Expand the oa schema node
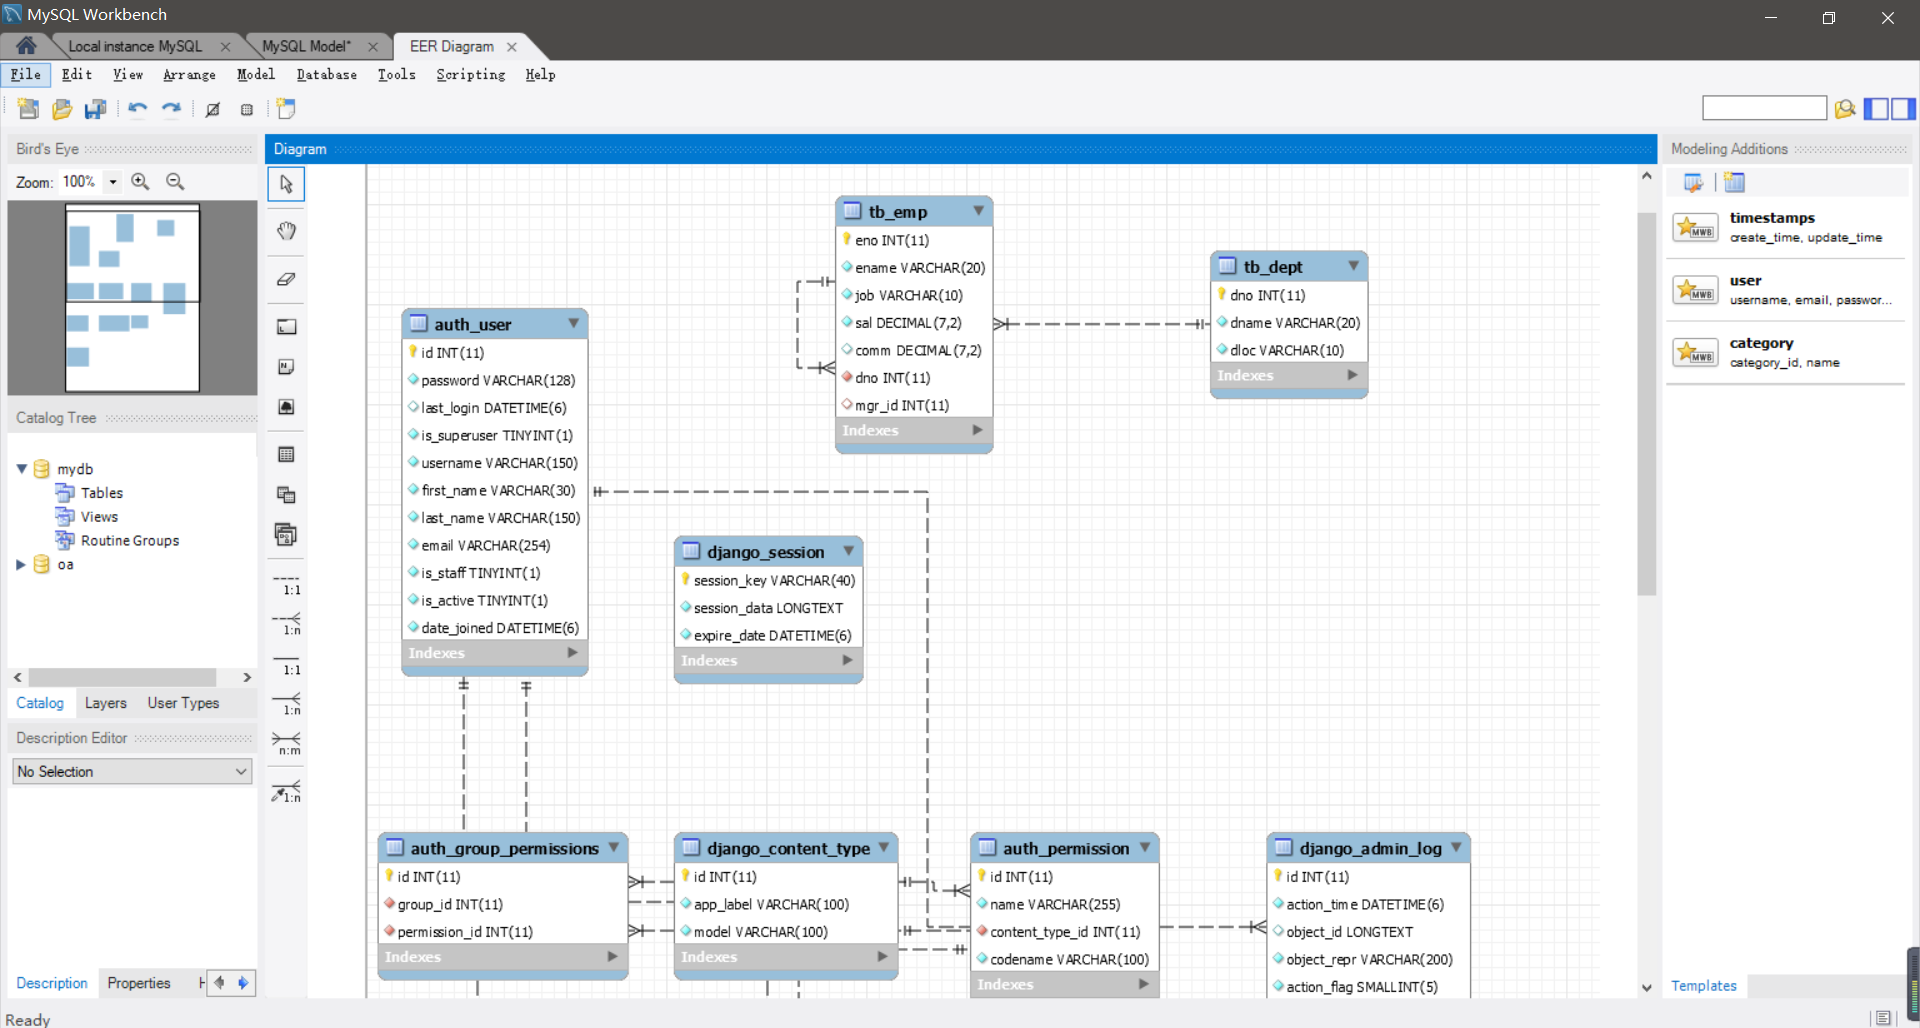 point(20,565)
